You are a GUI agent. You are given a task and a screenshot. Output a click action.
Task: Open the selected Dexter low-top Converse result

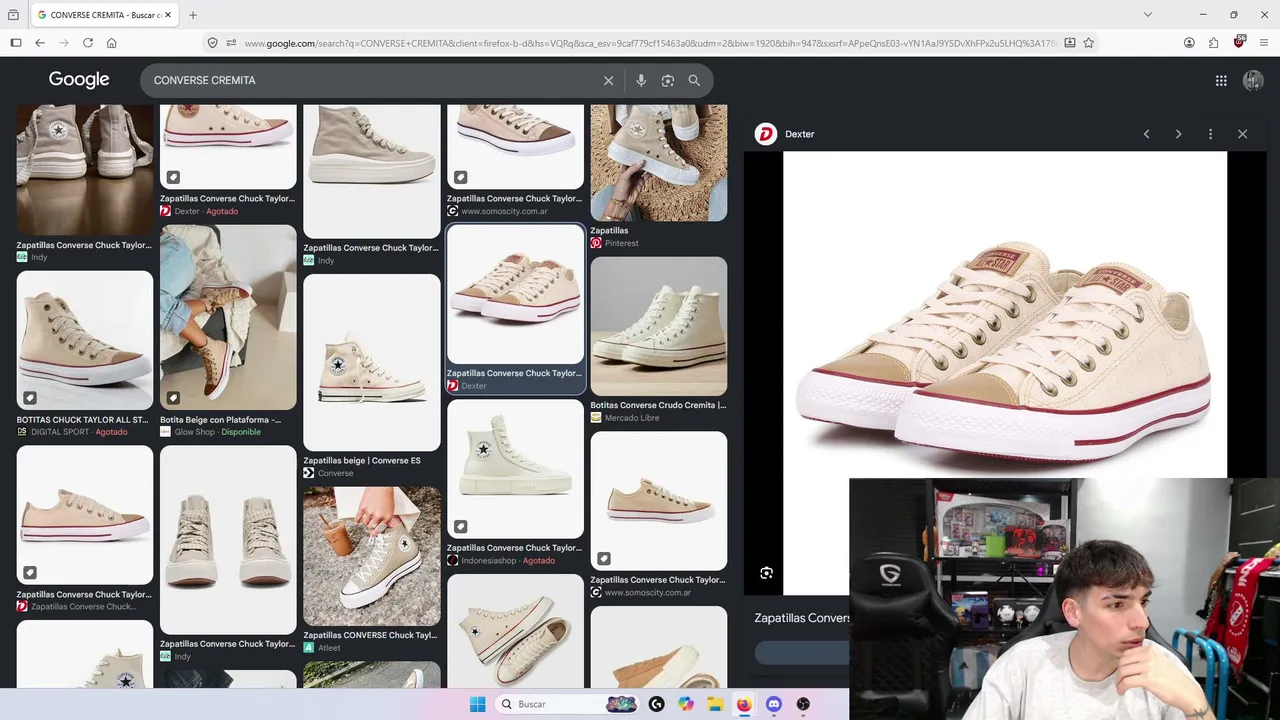tap(515, 294)
